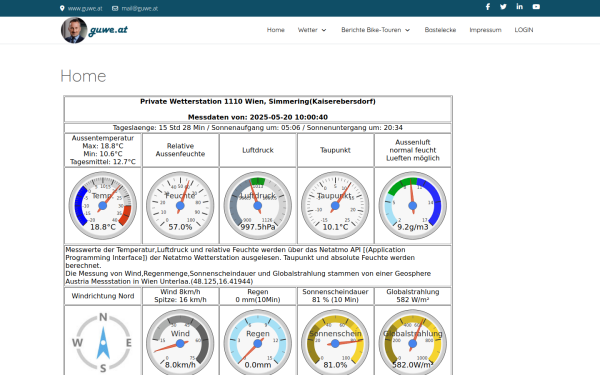Image resolution: width=600 pixels, height=375 pixels.
Task: Open the Wetter menu item
Action: (308, 30)
